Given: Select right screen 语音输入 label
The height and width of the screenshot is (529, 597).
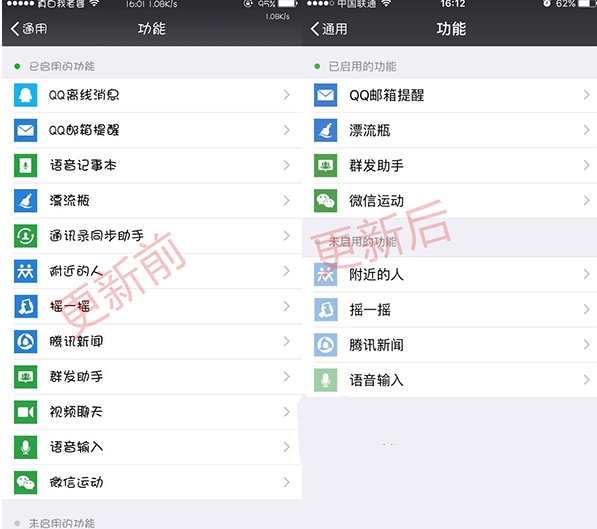Looking at the screenshot, I should coord(377,380).
